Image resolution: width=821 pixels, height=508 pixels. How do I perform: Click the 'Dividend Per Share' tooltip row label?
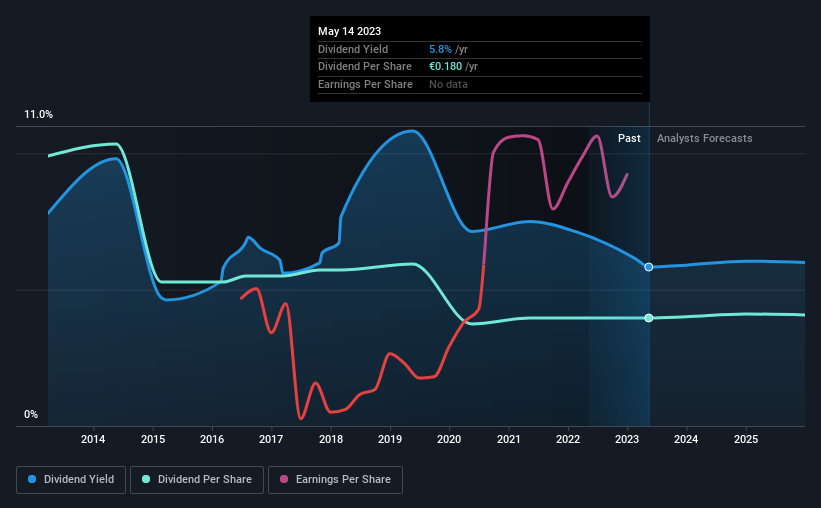click(364, 67)
